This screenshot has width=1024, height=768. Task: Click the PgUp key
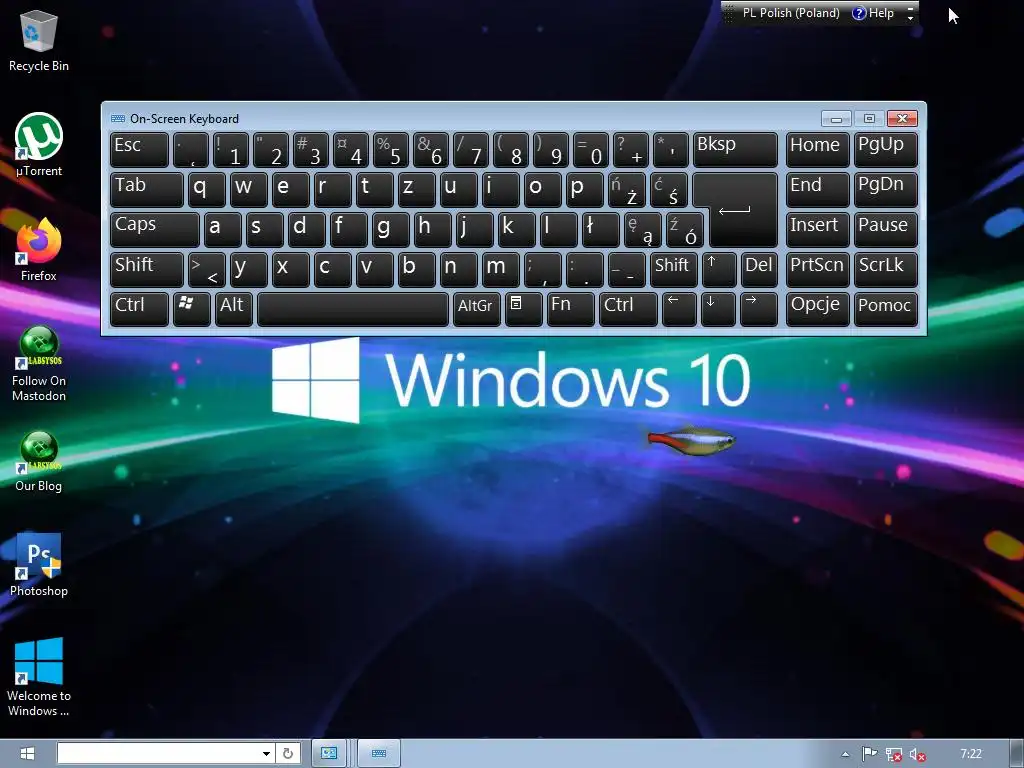coord(885,150)
